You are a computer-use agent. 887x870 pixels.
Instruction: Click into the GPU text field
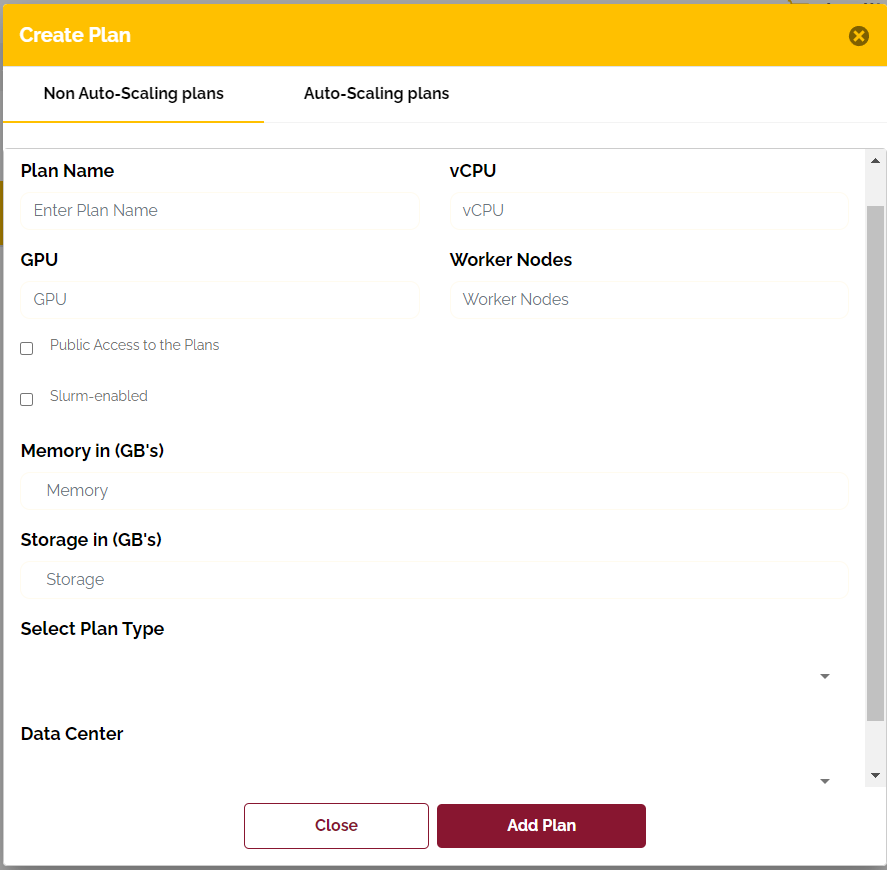point(220,300)
